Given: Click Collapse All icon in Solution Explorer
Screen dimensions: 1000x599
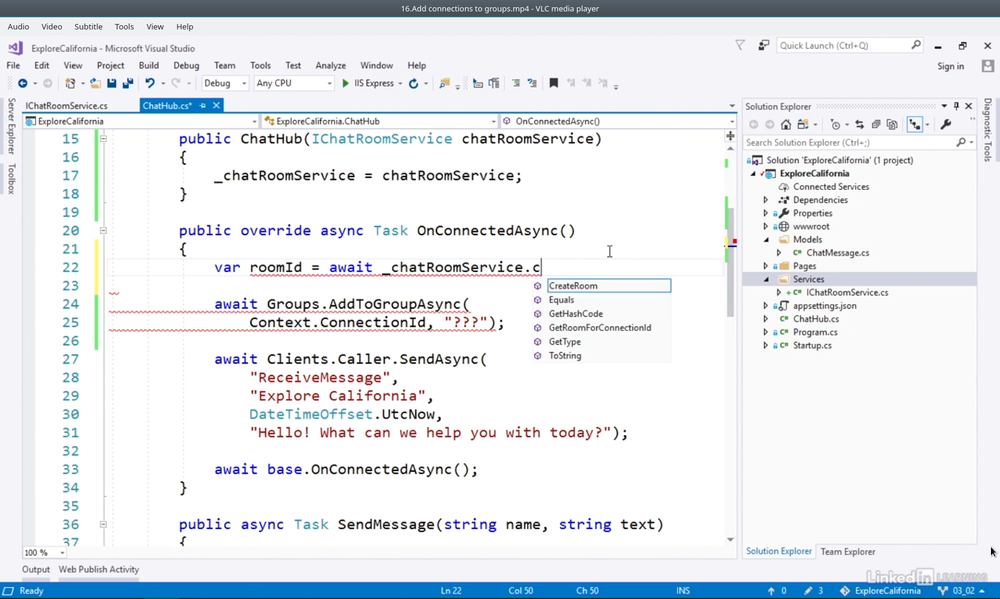Looking at the screenshot, I should [x=876, y=124].
